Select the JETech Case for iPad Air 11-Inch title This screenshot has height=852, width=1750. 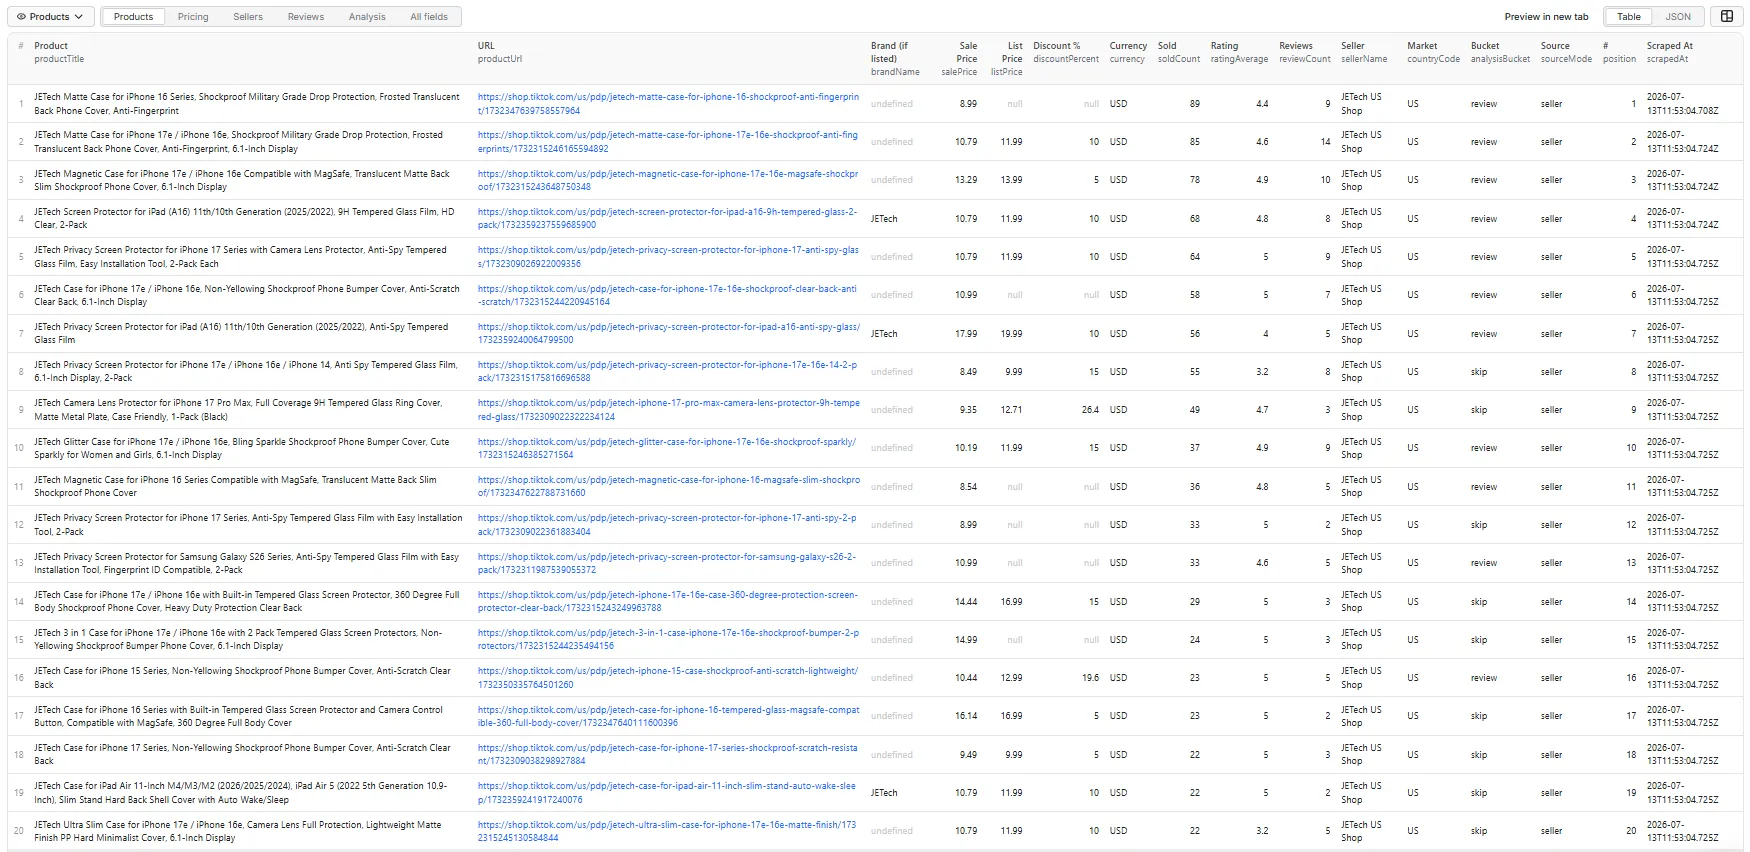pos(241,793)
